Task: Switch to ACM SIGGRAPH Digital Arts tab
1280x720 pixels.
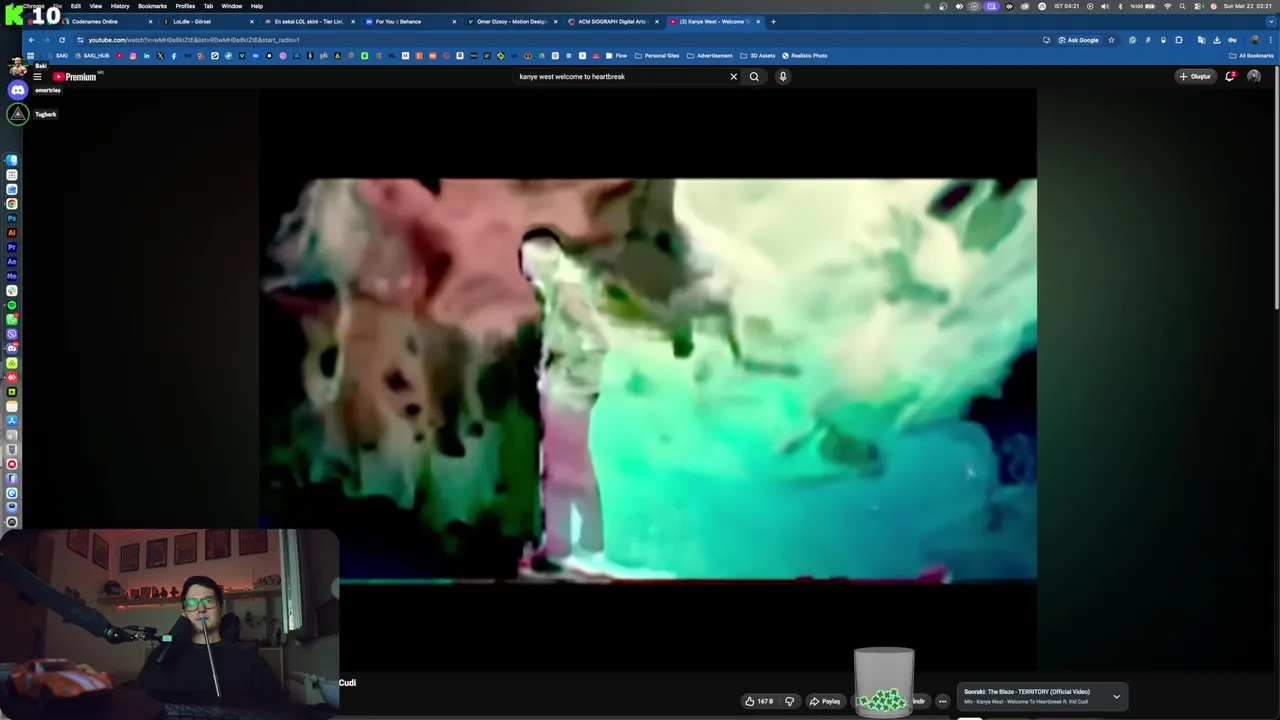Action: tap(612, 21)
